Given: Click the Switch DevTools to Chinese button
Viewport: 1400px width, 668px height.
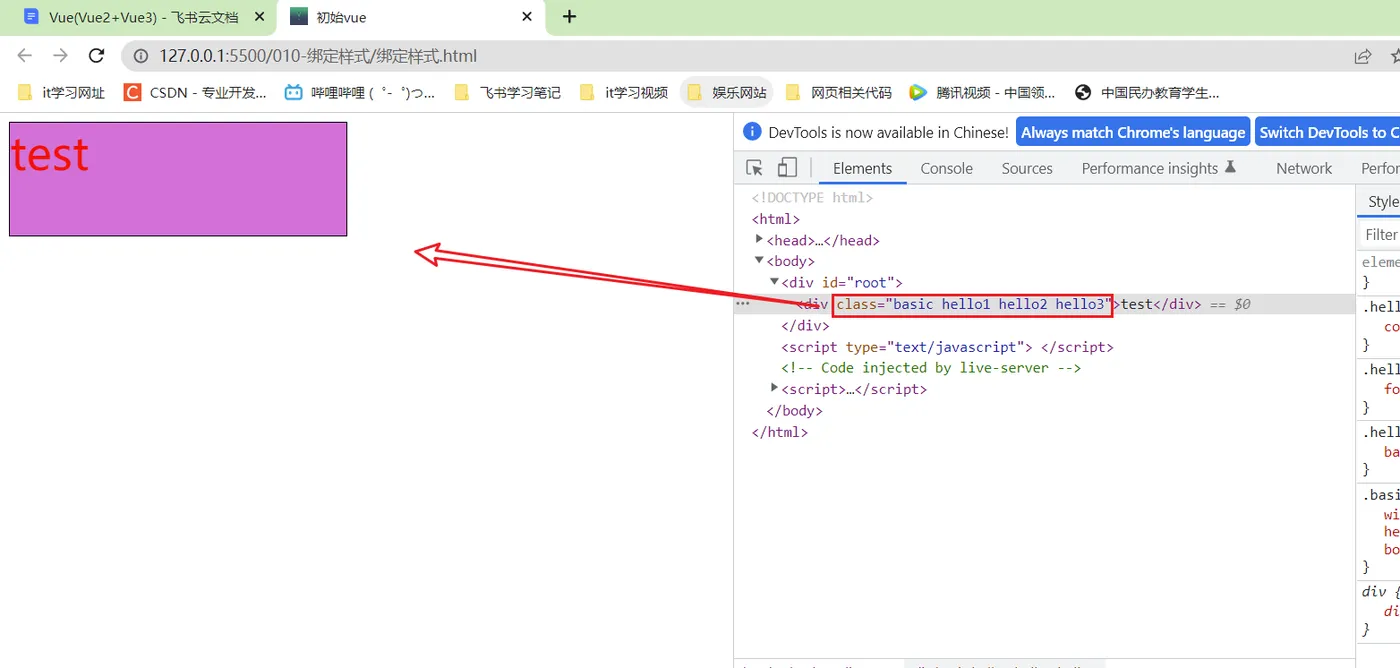Looking at the screenshot, I should click(1328, 132).
